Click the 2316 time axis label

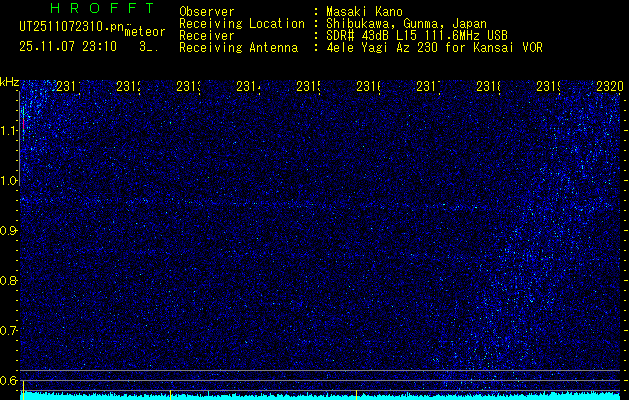368,87
